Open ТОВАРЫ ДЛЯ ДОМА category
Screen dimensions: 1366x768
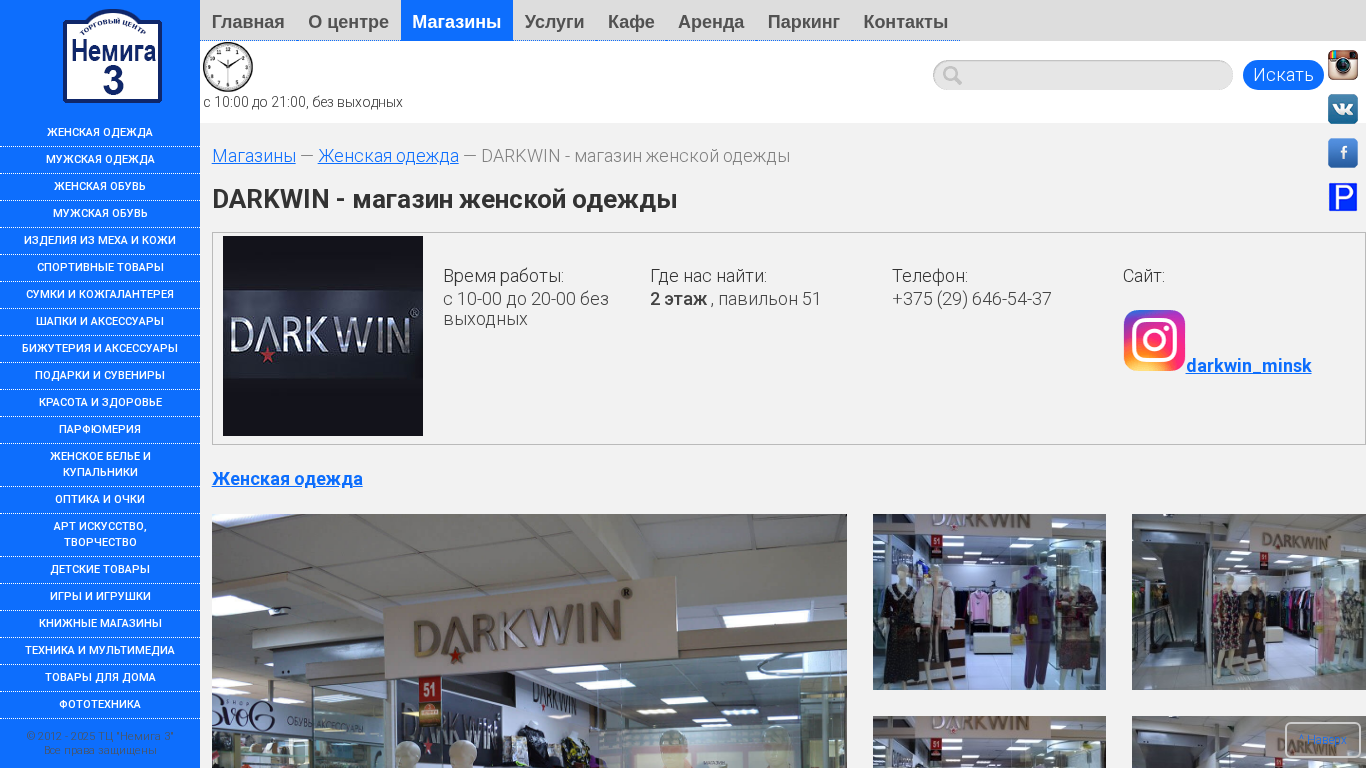(100, 677)
